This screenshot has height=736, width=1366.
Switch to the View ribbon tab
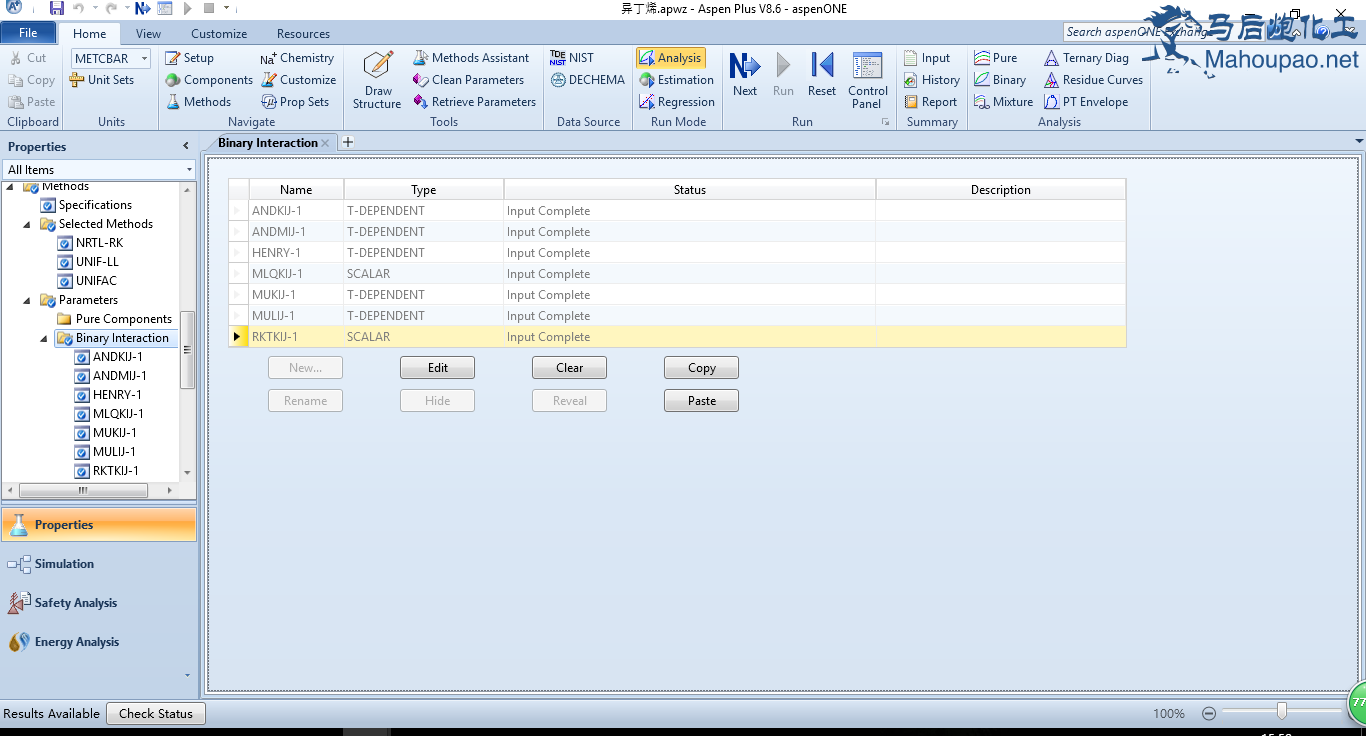point(148,33)
